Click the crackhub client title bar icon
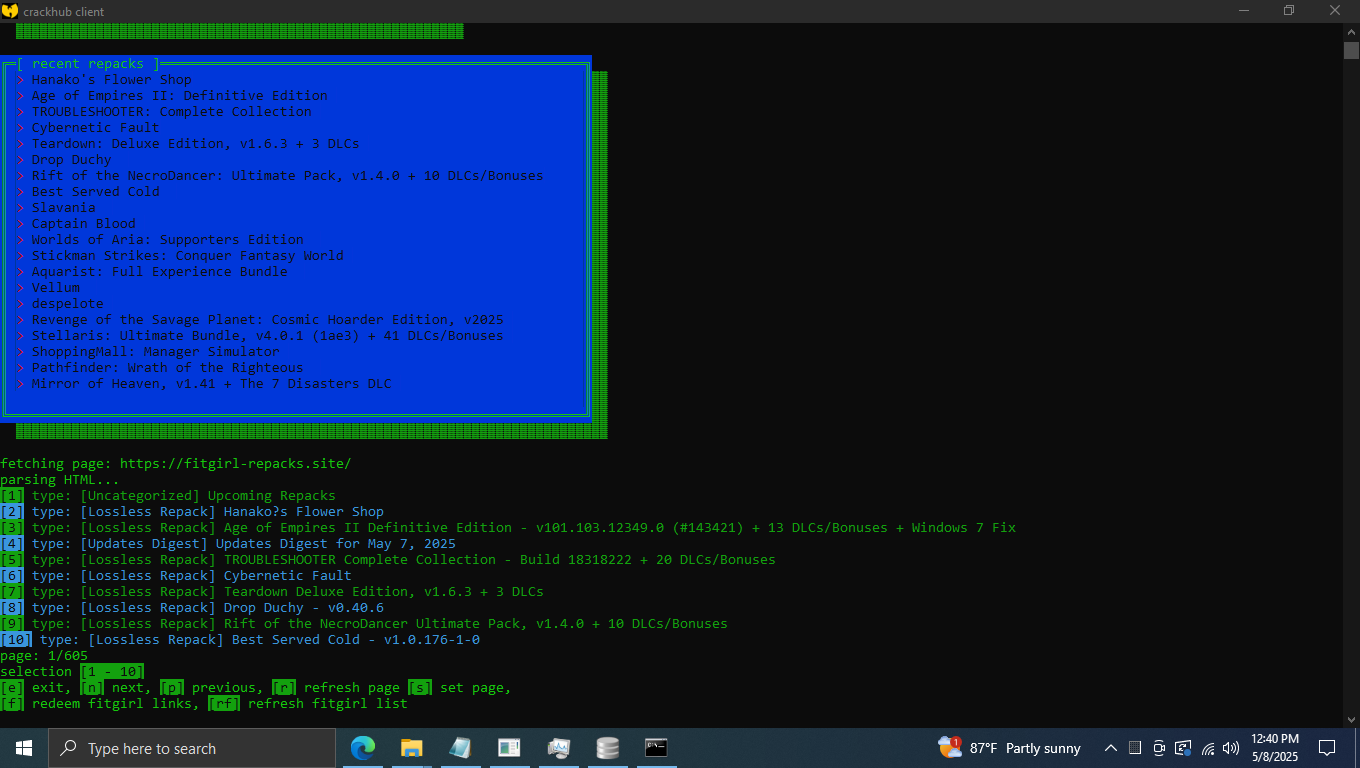 click(10, 11)
